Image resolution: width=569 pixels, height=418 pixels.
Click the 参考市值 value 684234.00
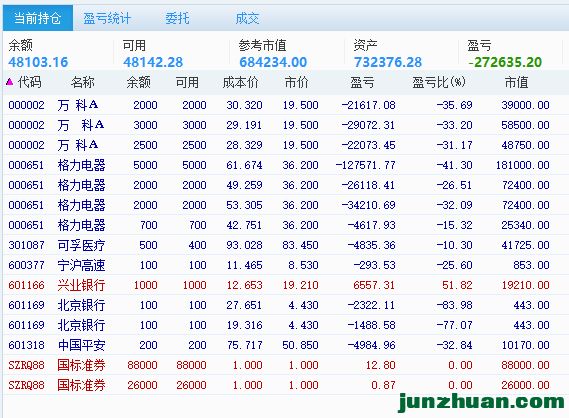273,62
